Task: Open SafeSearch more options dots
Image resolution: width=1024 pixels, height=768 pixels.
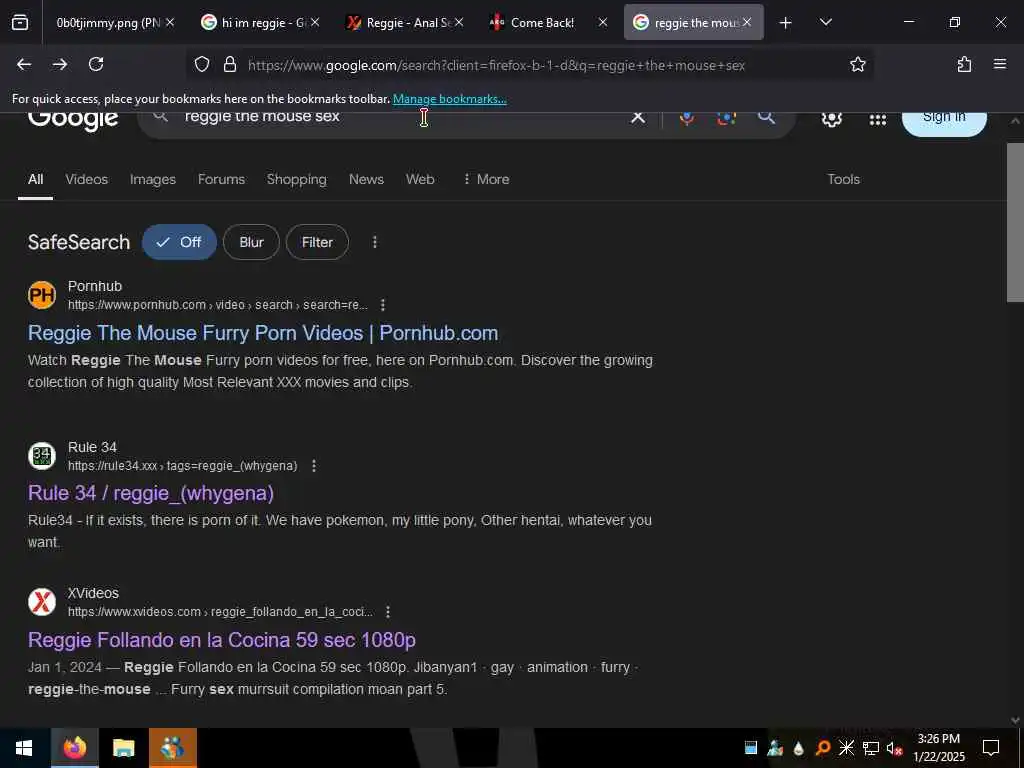Action: 374,242
